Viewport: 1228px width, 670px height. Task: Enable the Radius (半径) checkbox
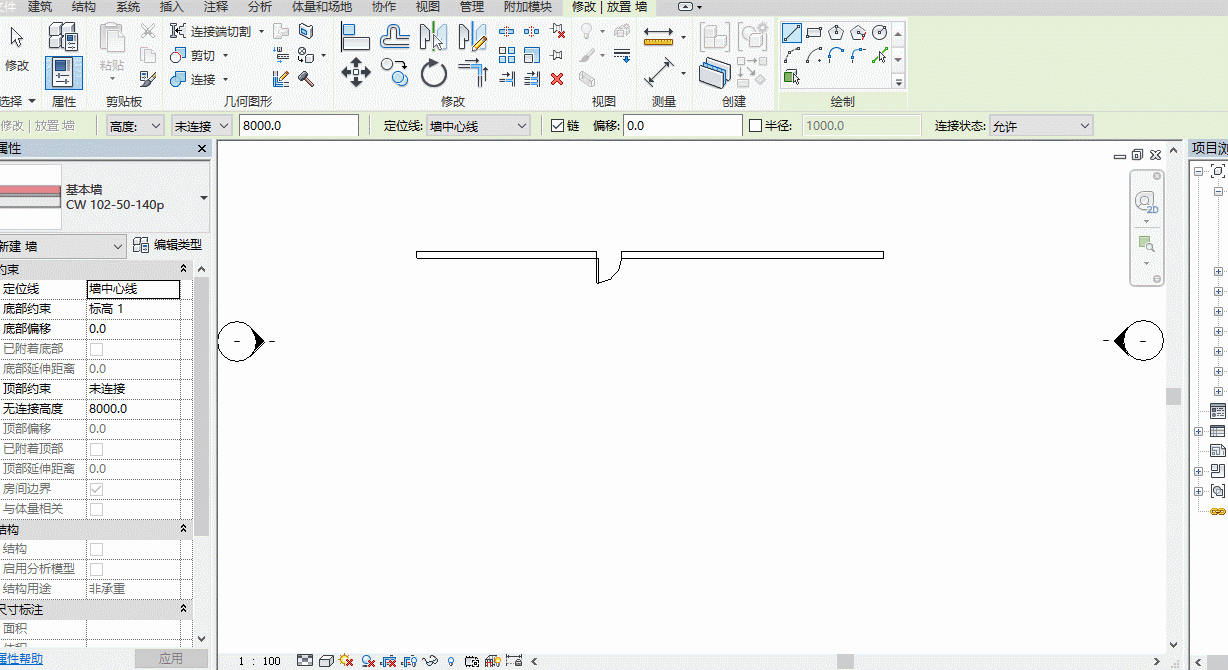coord(756,126)
